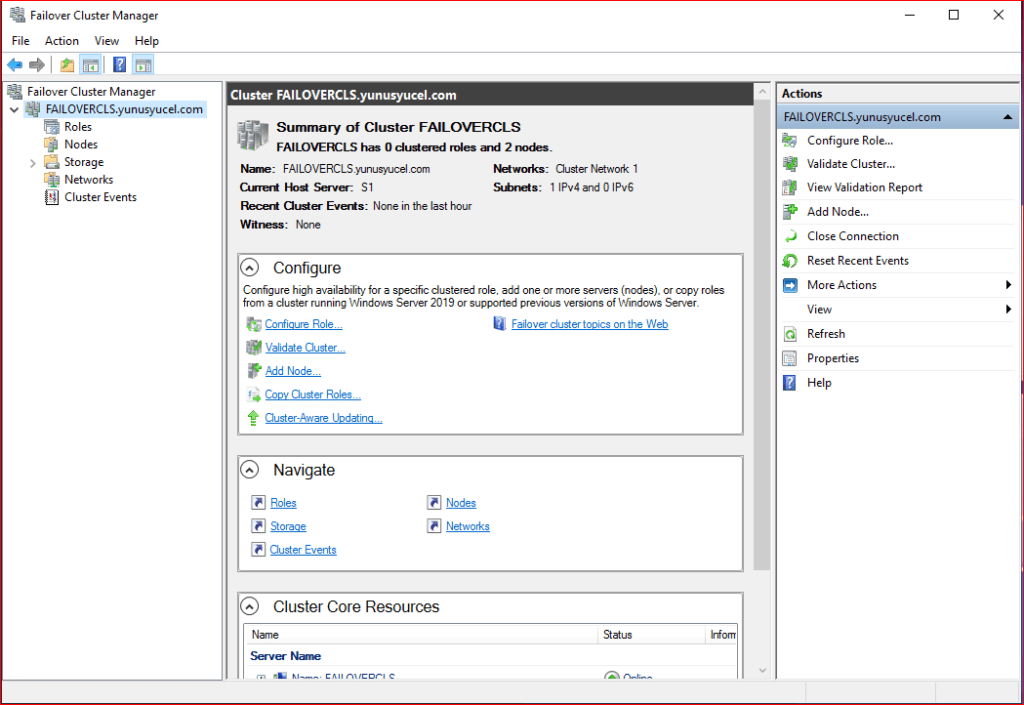
Task: Click the Forward arrow toolbar icon
Action: click(37, 65)
